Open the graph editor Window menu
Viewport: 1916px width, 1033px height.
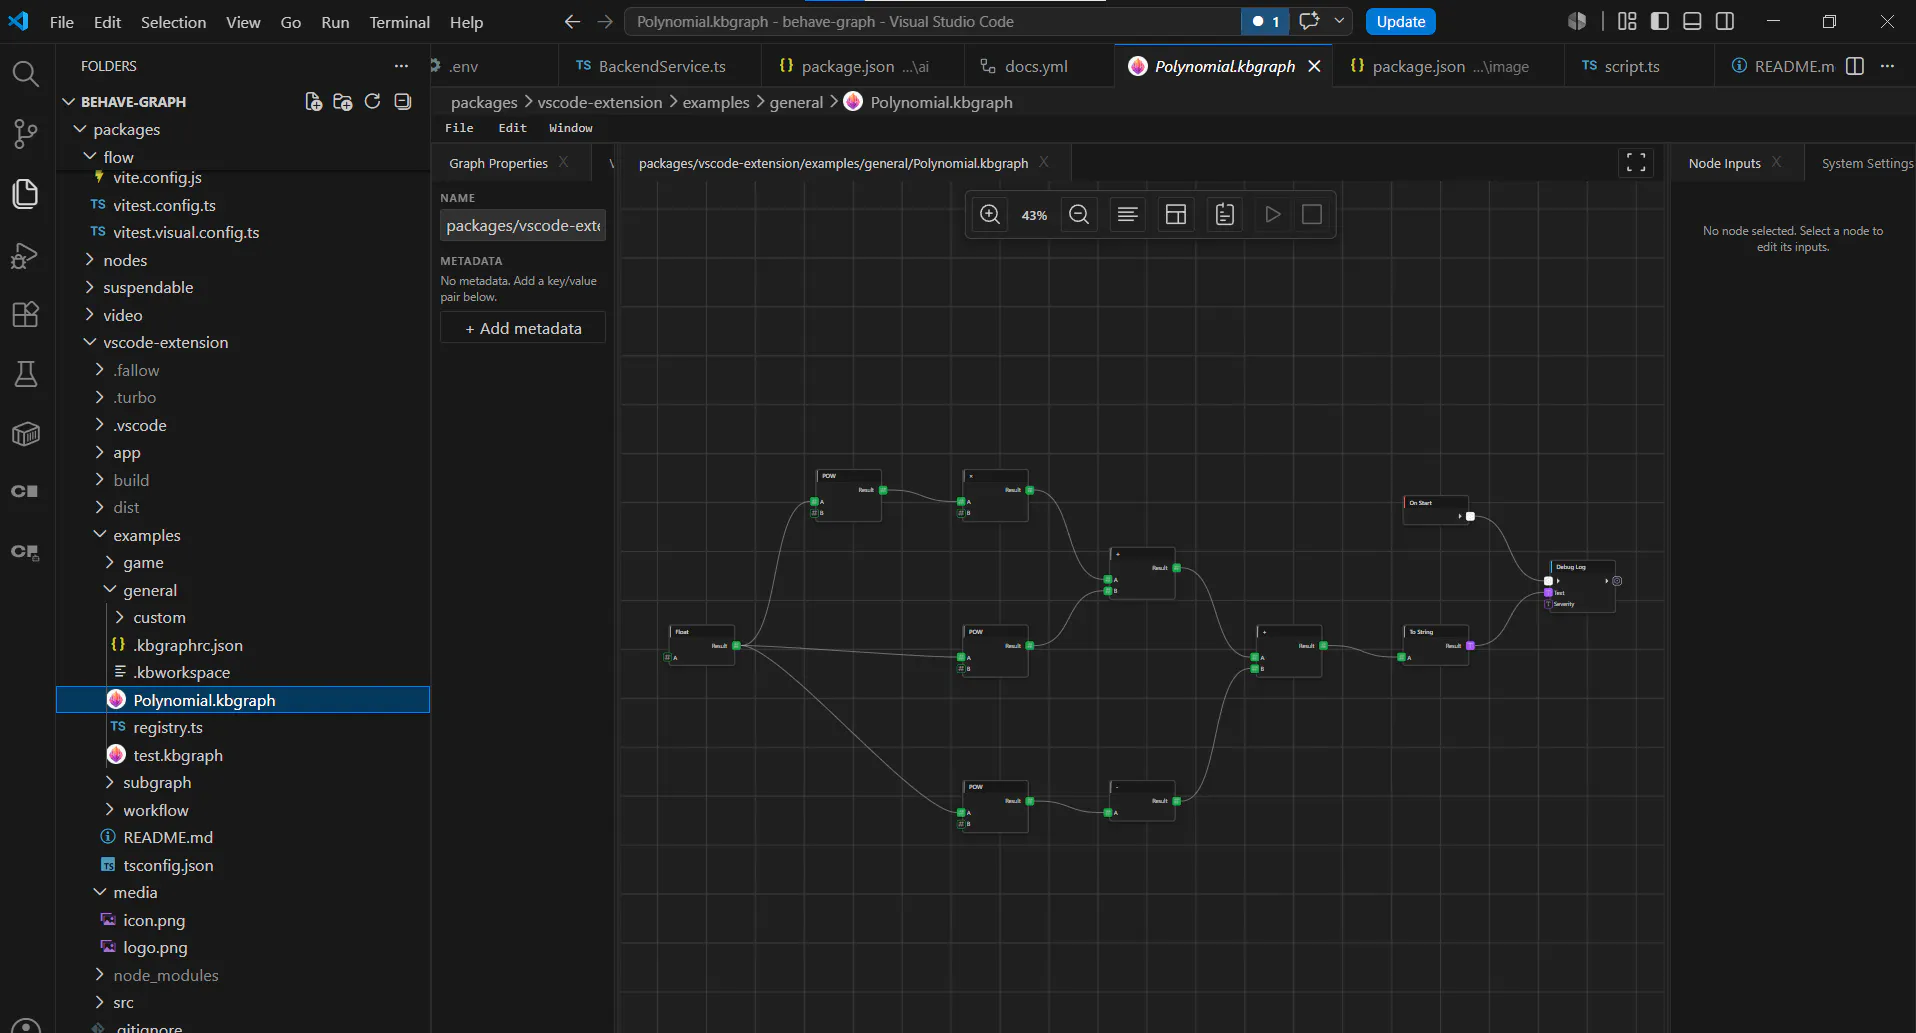point(570,128)
